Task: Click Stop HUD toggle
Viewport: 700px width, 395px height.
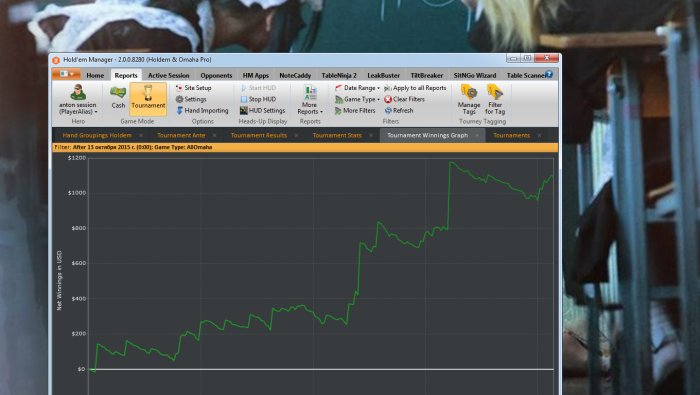Action: tap(258, 99)
